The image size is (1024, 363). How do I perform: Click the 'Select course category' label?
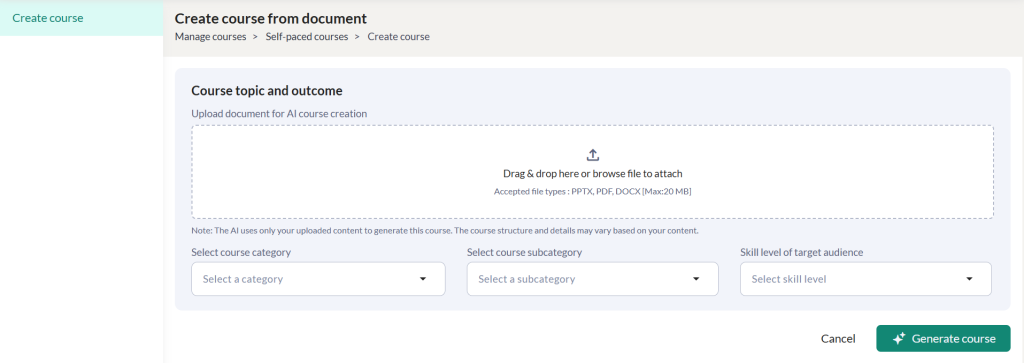click(241, 252)
